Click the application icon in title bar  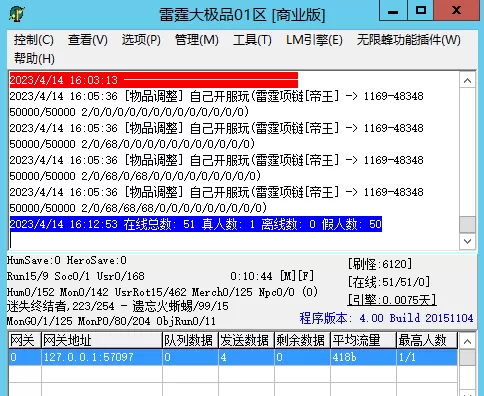click(x=17, y=14)
